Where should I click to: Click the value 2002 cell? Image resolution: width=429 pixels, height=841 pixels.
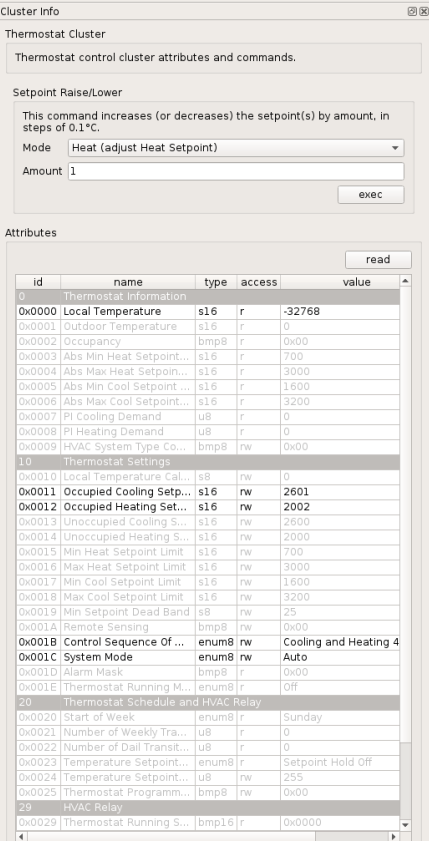pyautogui.click(x=340, y=507)
